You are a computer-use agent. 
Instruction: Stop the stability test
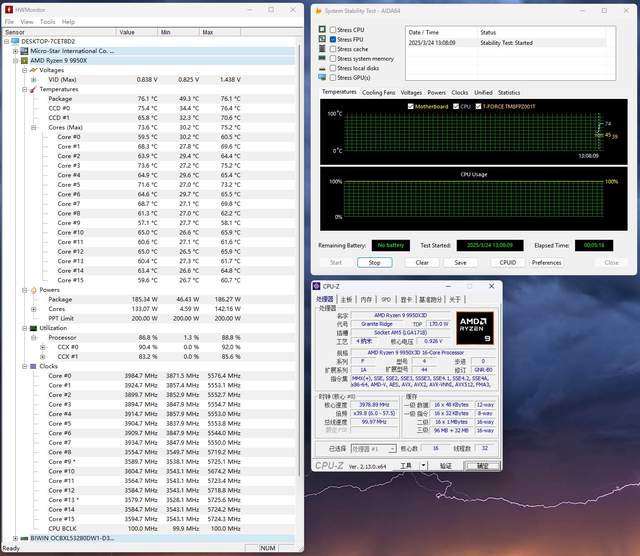tap(375, 262)
